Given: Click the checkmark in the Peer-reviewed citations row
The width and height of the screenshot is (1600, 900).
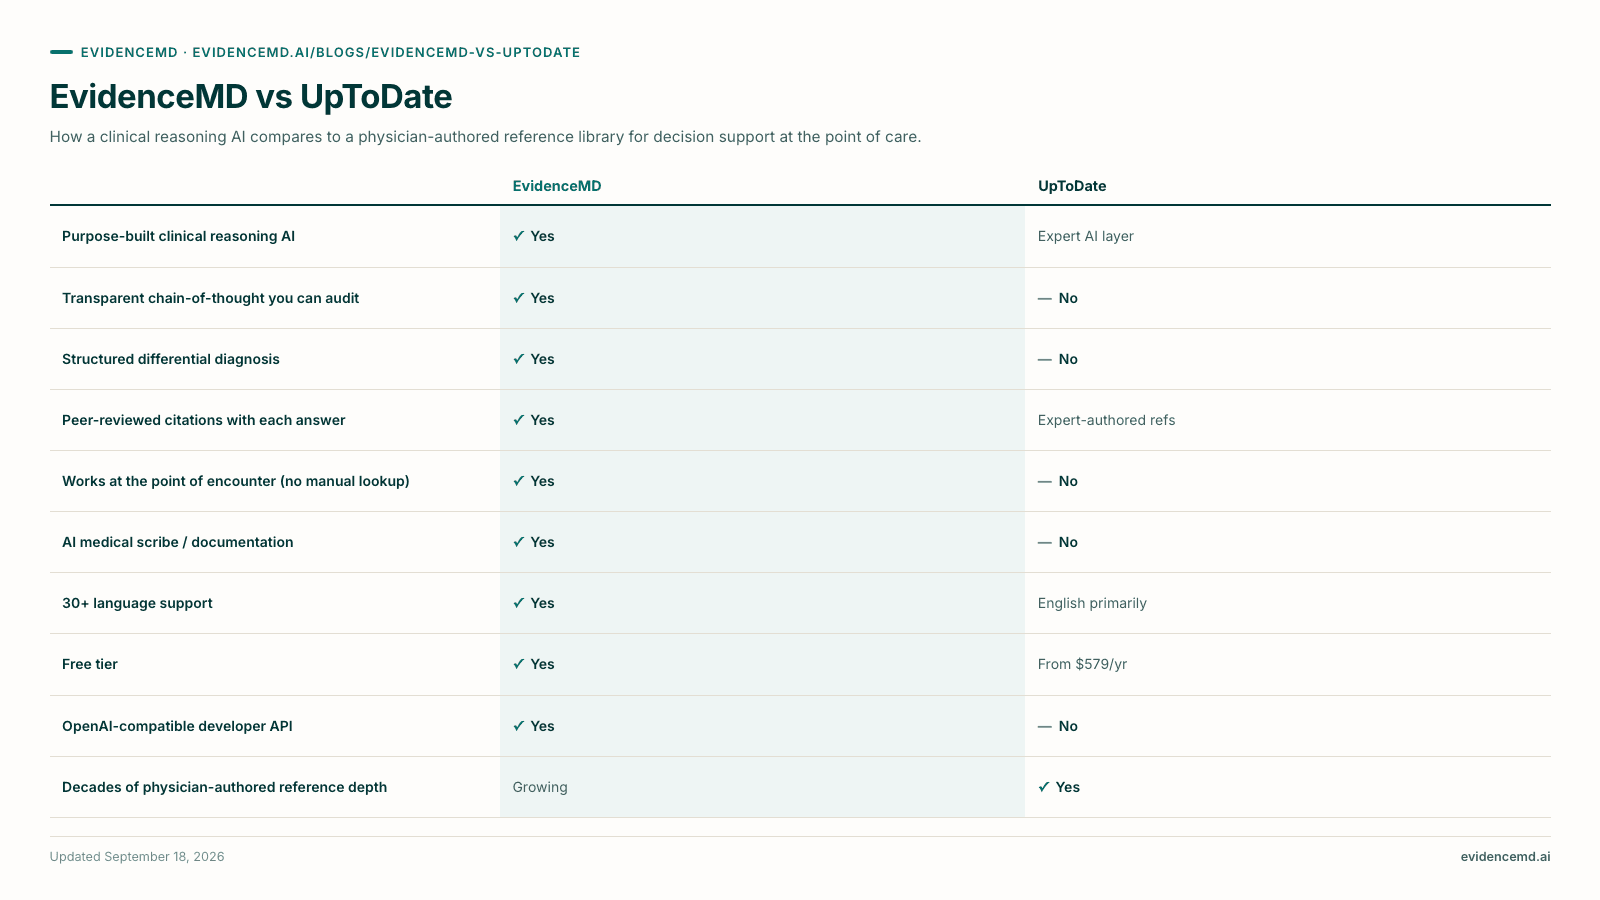Looking at the screenshot, I should pyautogui.click(x=518, y=420).
